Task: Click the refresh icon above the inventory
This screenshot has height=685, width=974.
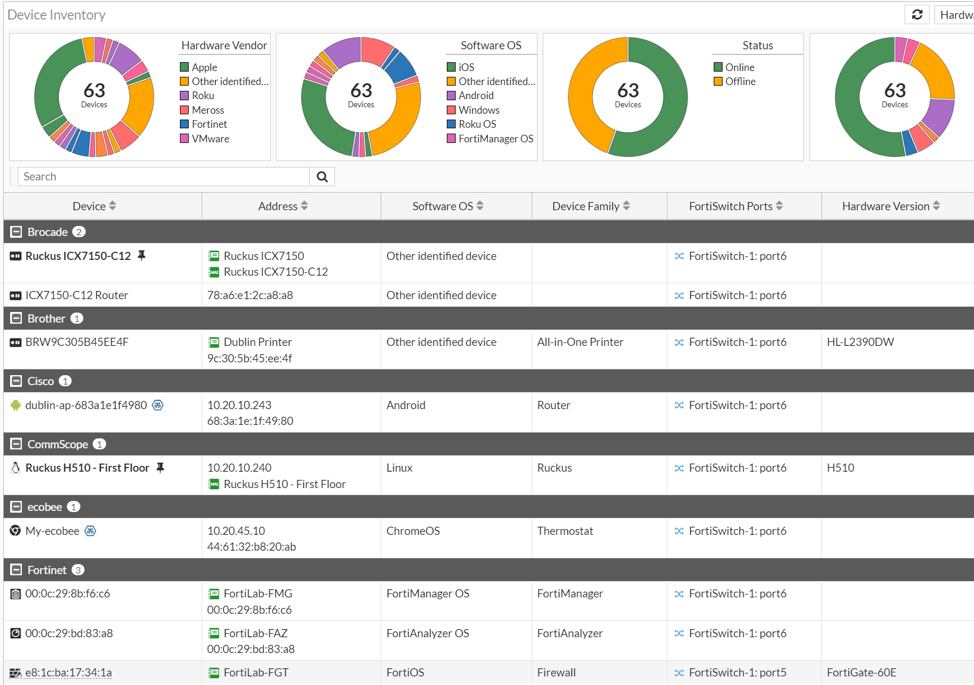Action: [916, 14]
